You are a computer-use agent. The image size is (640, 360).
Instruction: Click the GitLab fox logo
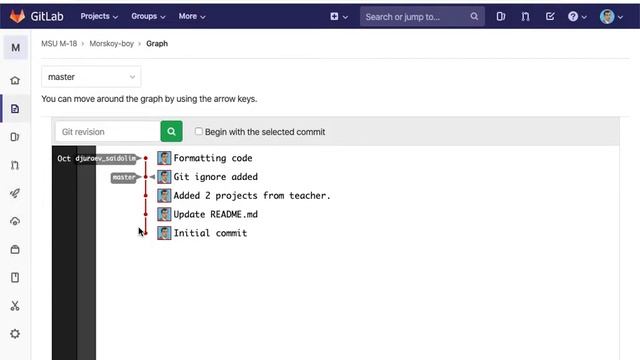tap(17, 16)
